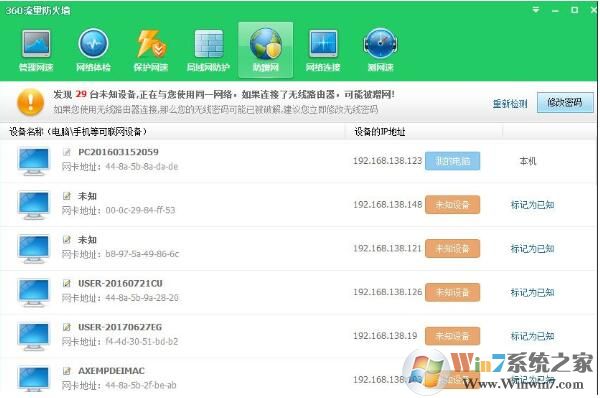Edit name of 未知 device at 192.168.138.121

point(67,240)
